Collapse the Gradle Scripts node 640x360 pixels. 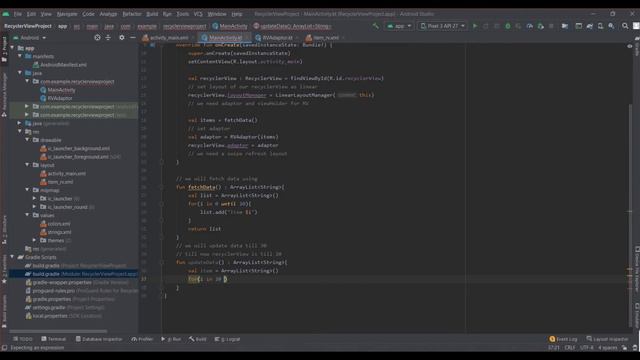pyautogui.click(x=12, y=257)
